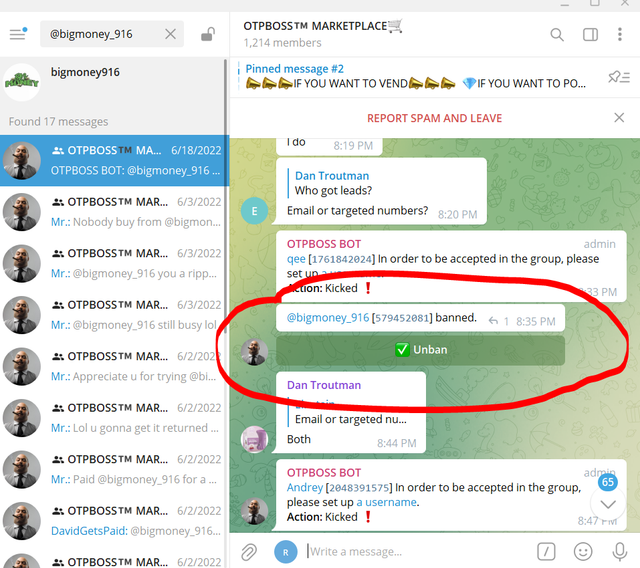
Task: Toggle the right info sidebar panel
Action: pyautogui.click(x=590, y=34)
